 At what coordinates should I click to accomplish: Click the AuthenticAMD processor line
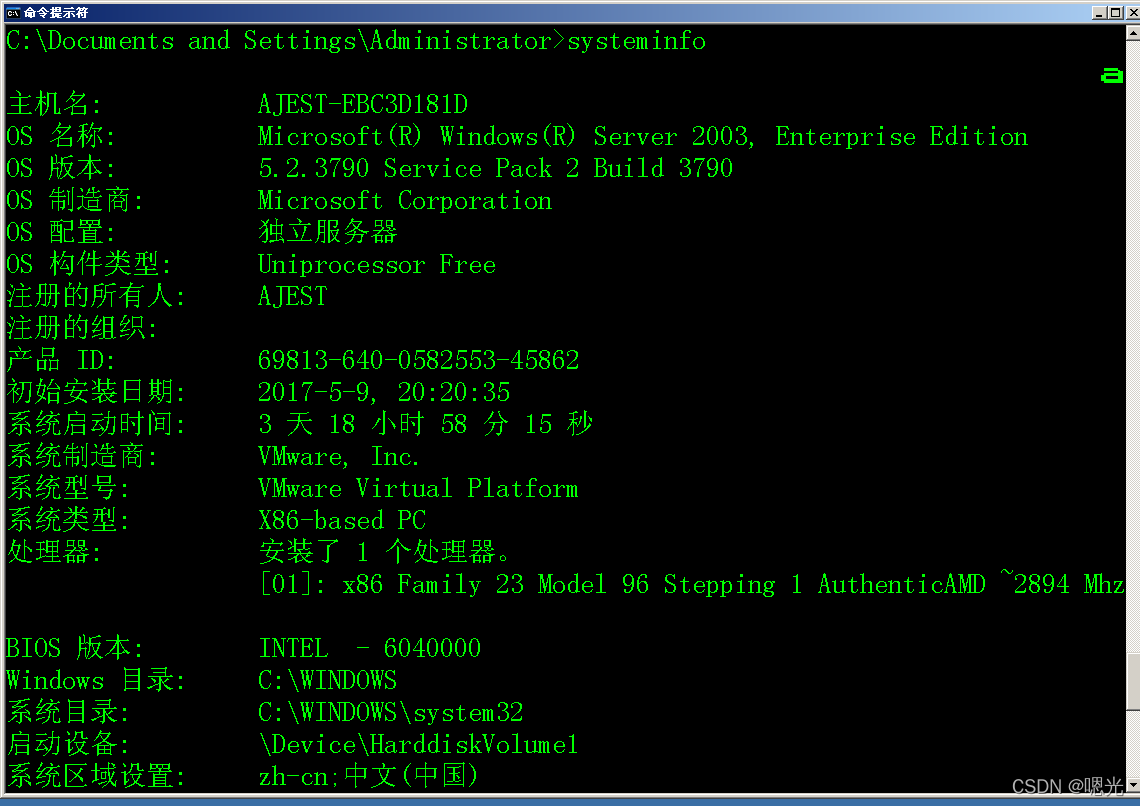click(690, 585)
